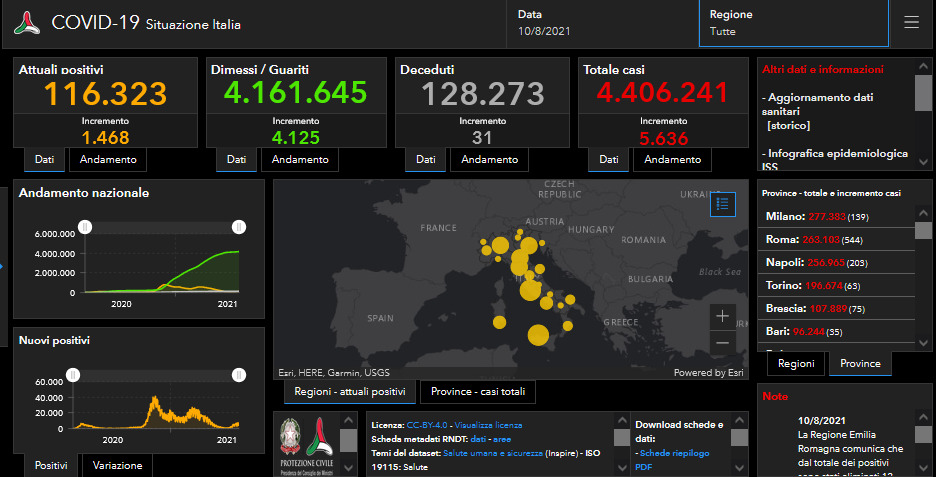The height and width of the screenshot is (477, 936).
Task: Click left range handle on Andamento nazionale chart
Action: pyautogui.click(x=85, y=227)
